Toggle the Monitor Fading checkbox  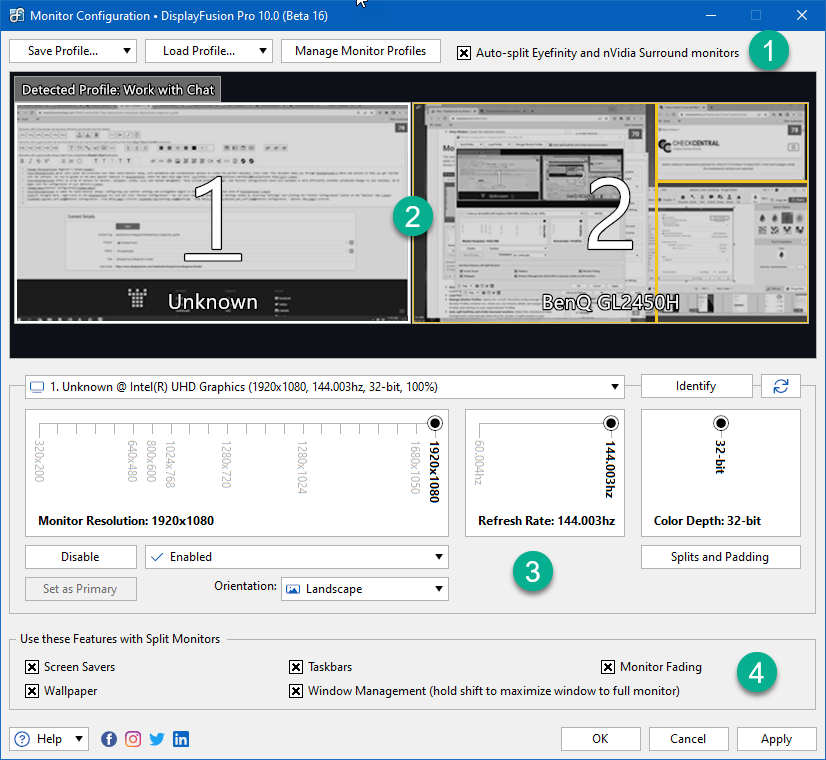[608, 667]
